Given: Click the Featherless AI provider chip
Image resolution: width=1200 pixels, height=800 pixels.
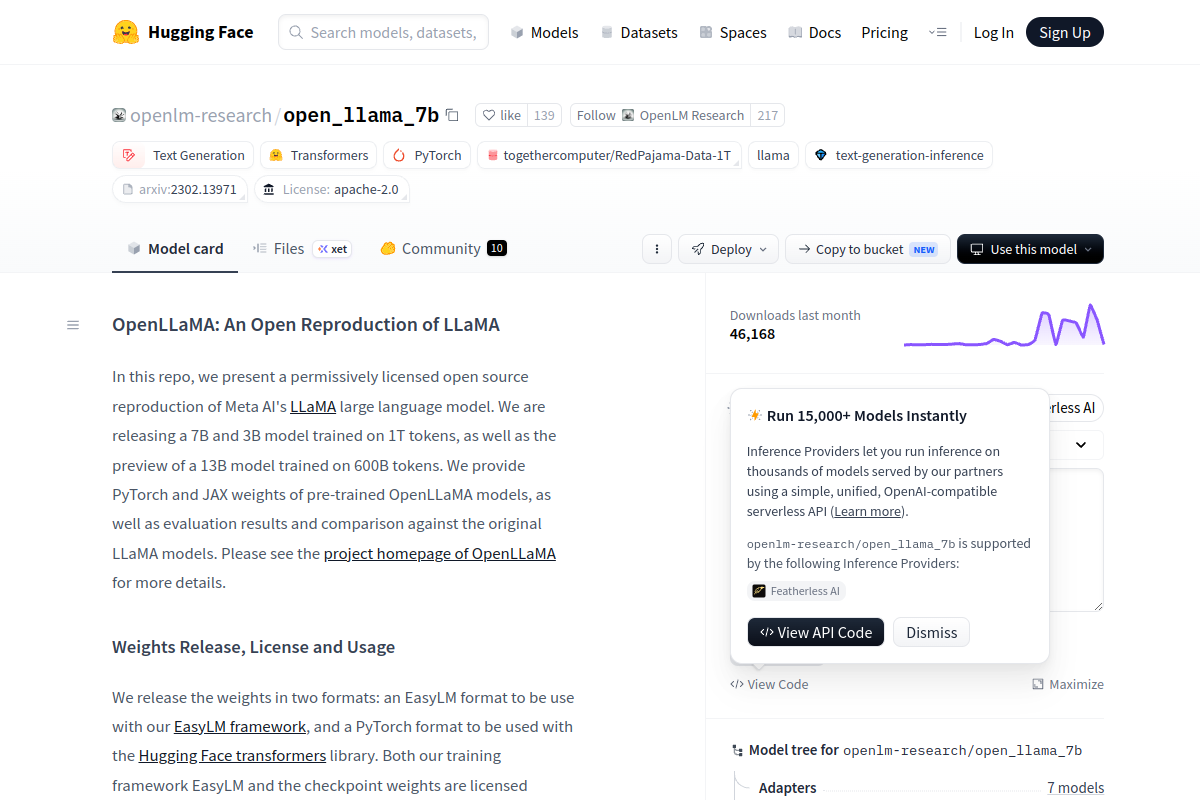Looking at the screenshot, I should tap(797, 591).
